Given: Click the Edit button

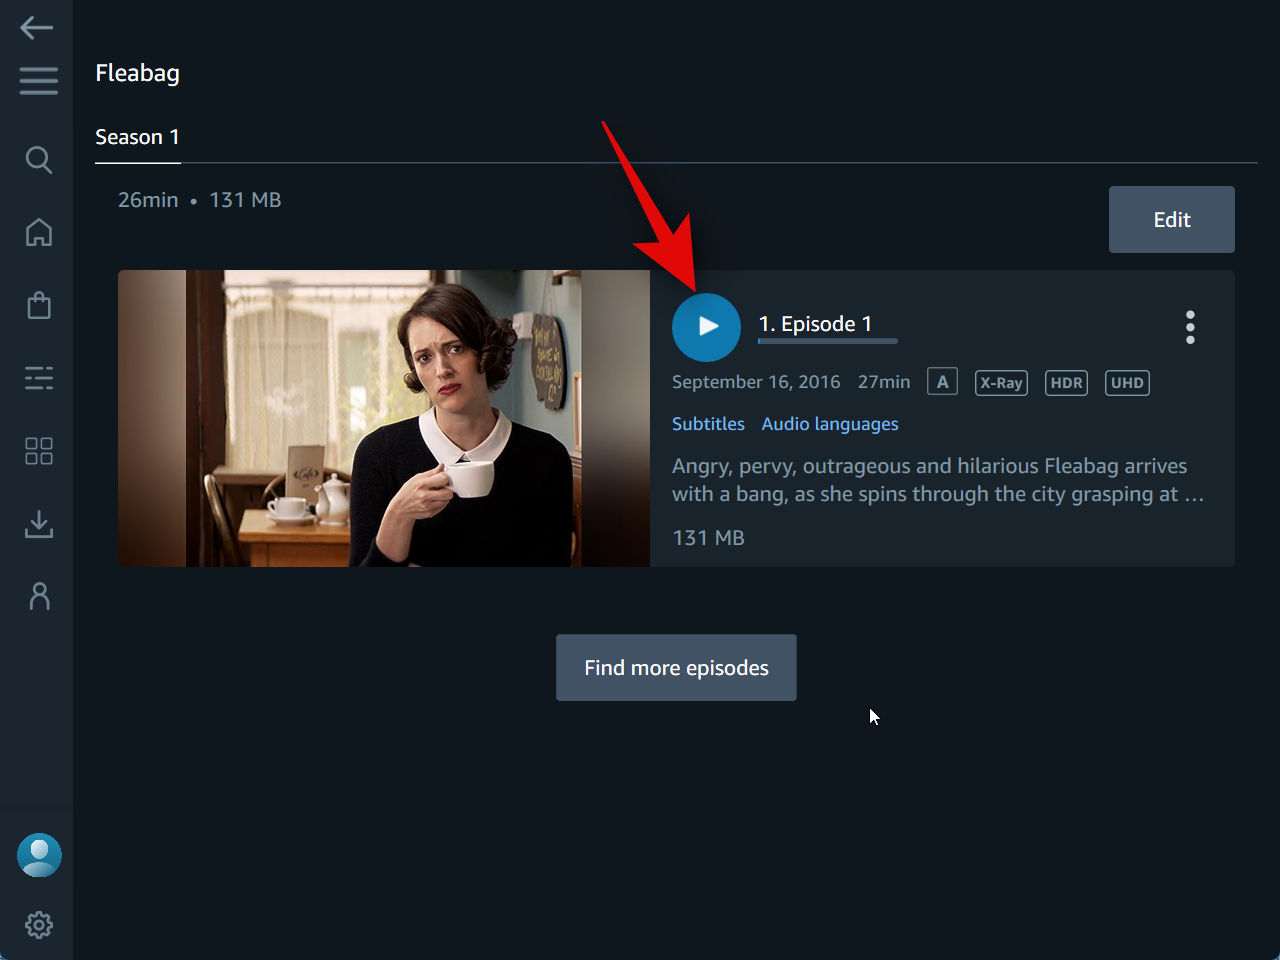Looking at the screenshot, I should 1172,220.
